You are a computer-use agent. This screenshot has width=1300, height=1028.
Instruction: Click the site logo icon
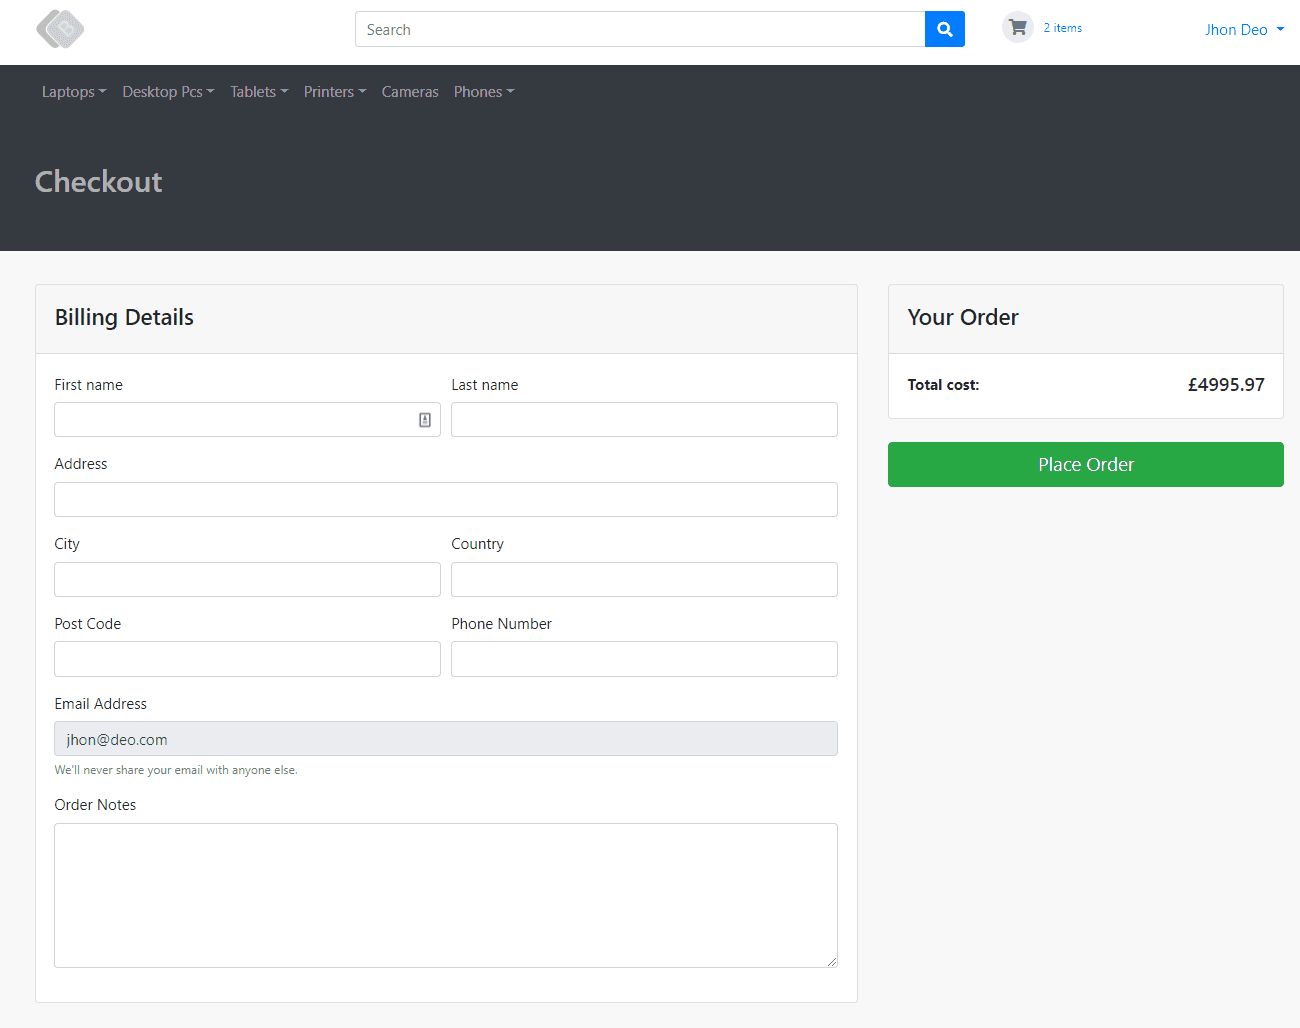coord(59,29)
